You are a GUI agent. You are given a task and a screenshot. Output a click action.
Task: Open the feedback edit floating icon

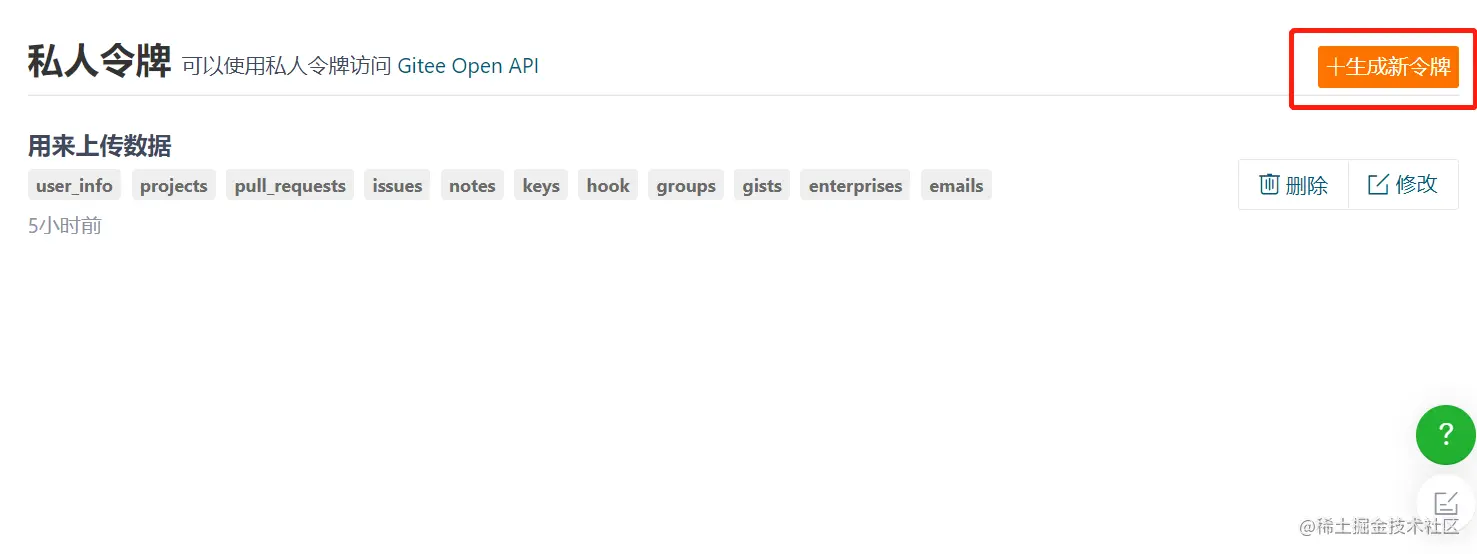1446,503
